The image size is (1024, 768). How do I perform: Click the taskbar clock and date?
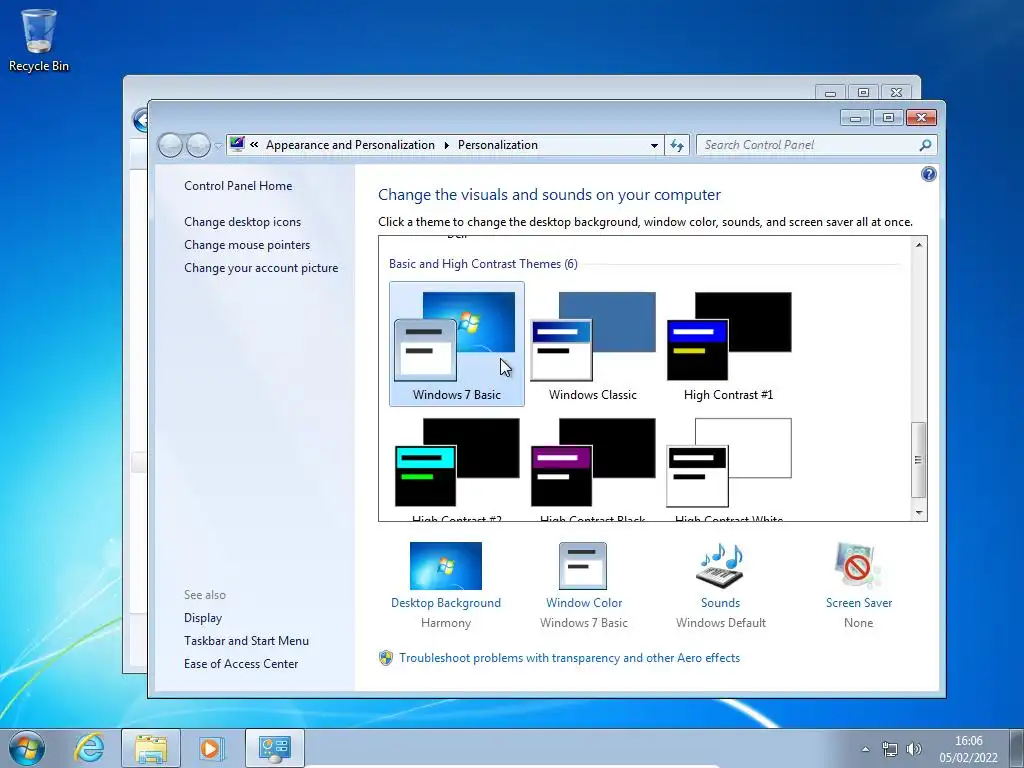click(x=968, y=749)
